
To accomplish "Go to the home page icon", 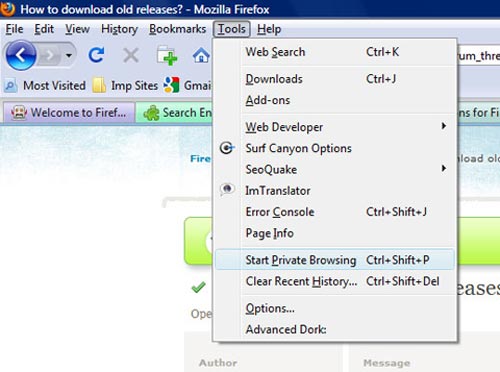I will [x=201, y=55].
